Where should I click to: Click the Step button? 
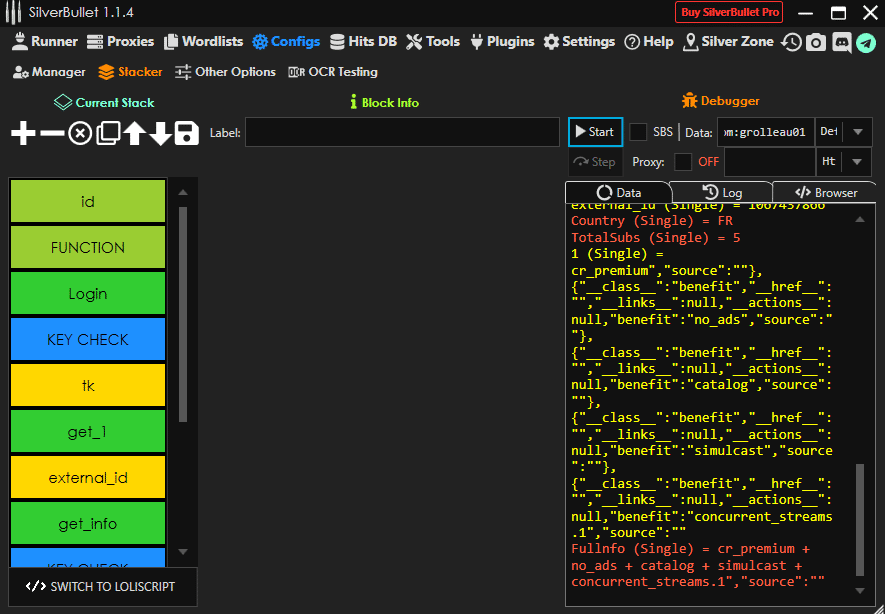pos(595,163)
